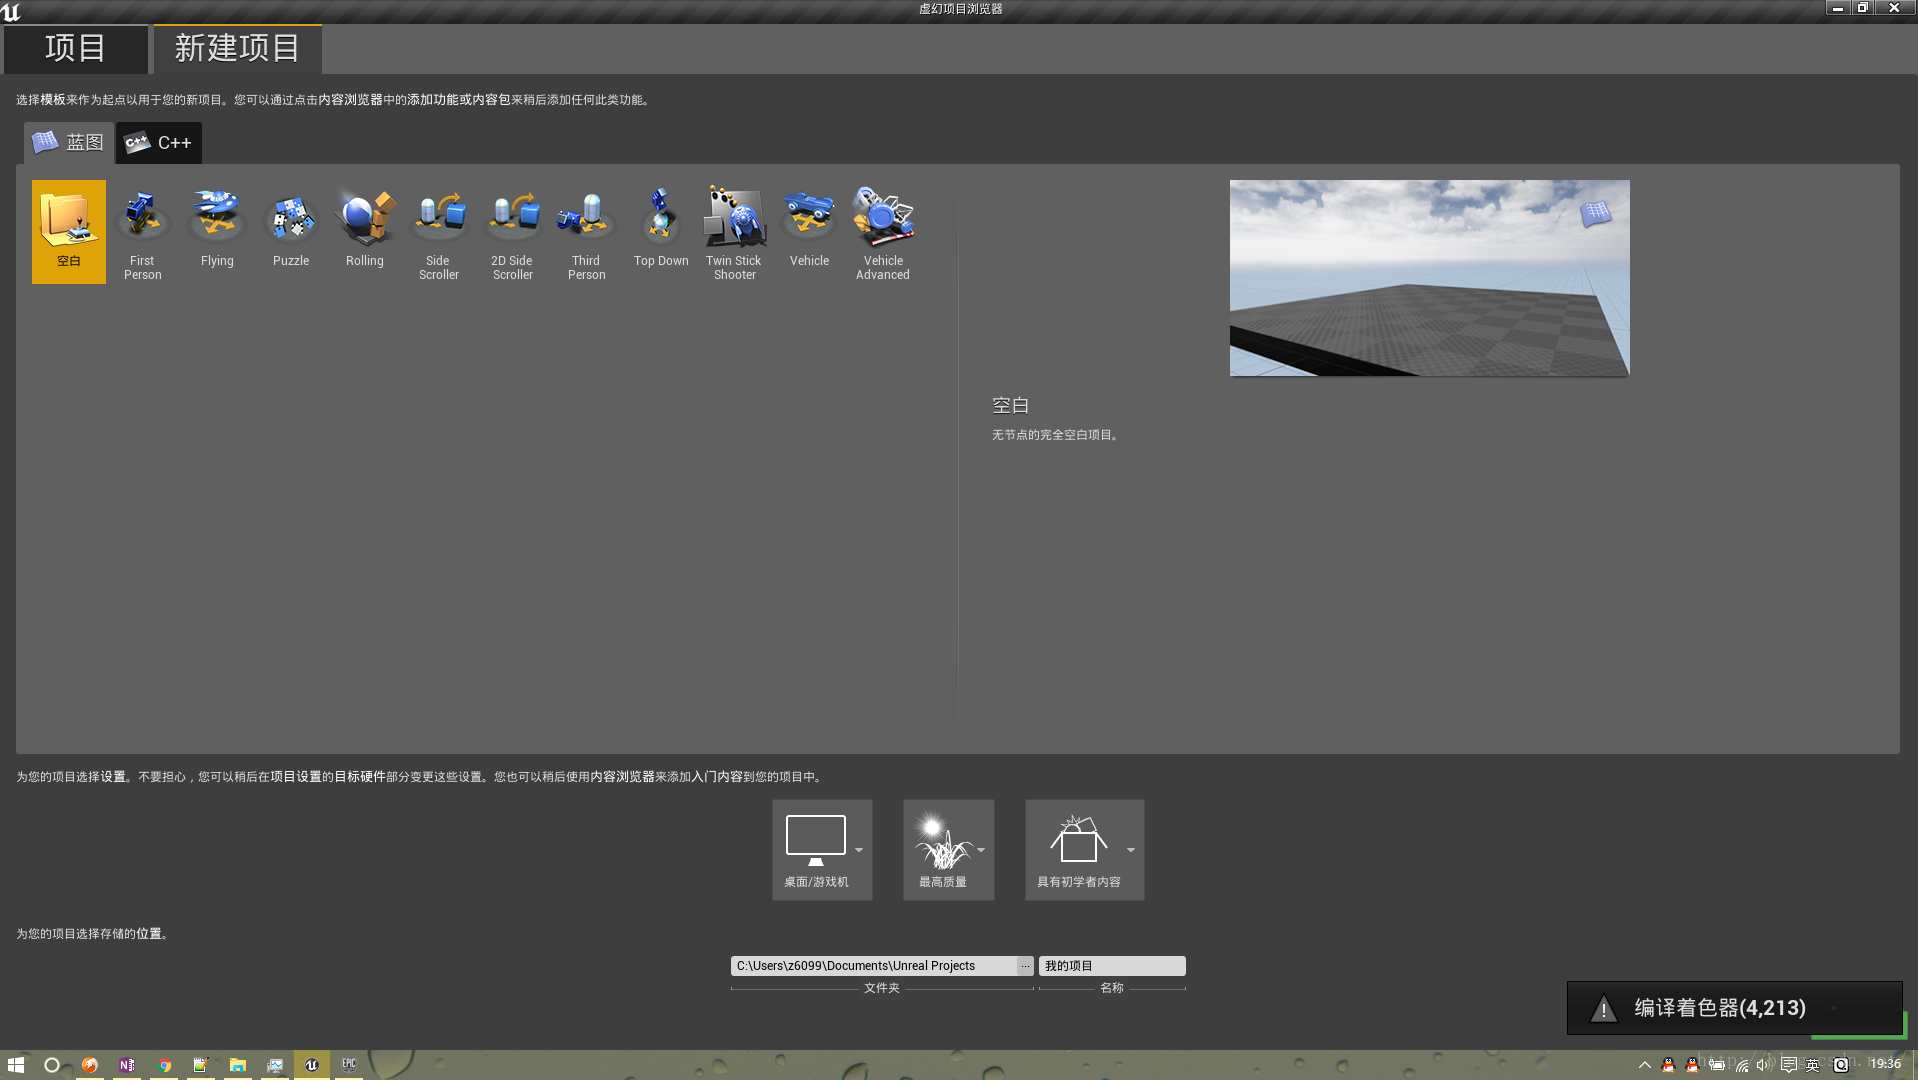Click the 编译着色器 shader compile notification
The height and width of the screenshot is (1080, 1918).
coord(1734,1008)
